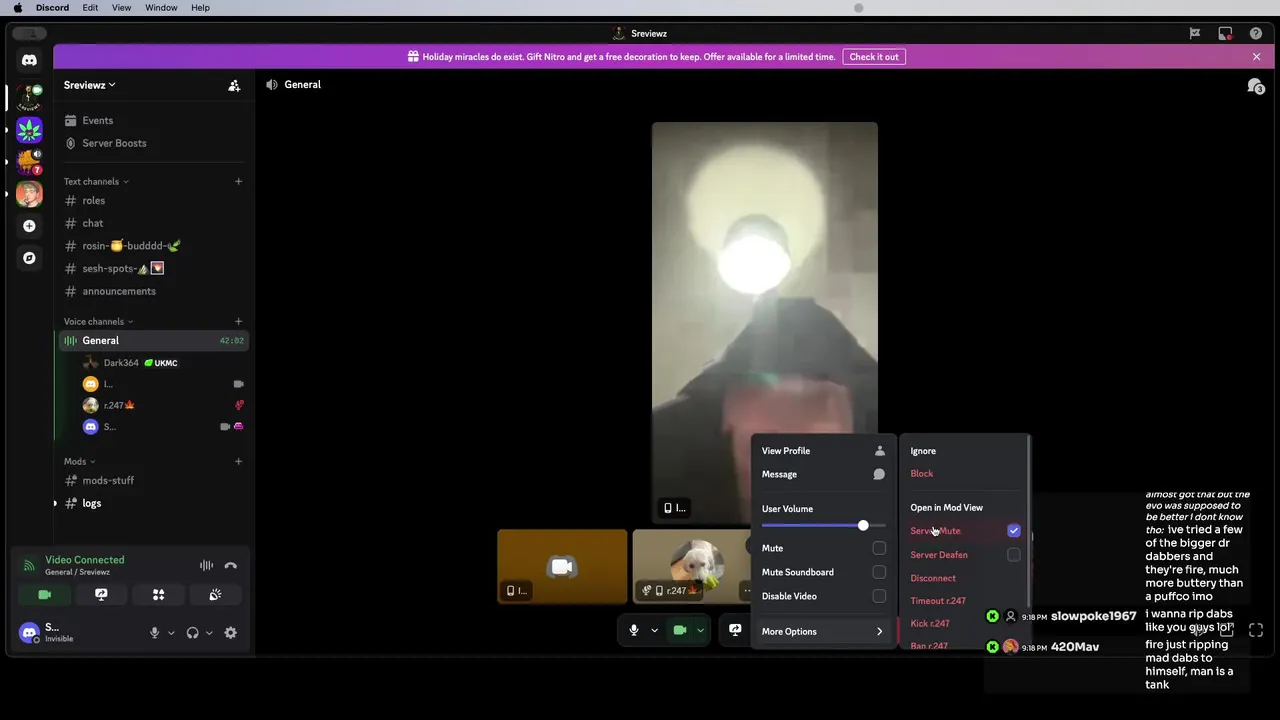The width and height of the screenshot is (1280, 720).
Task: Collapse the Voice channels category
Action: coord(98,321)
